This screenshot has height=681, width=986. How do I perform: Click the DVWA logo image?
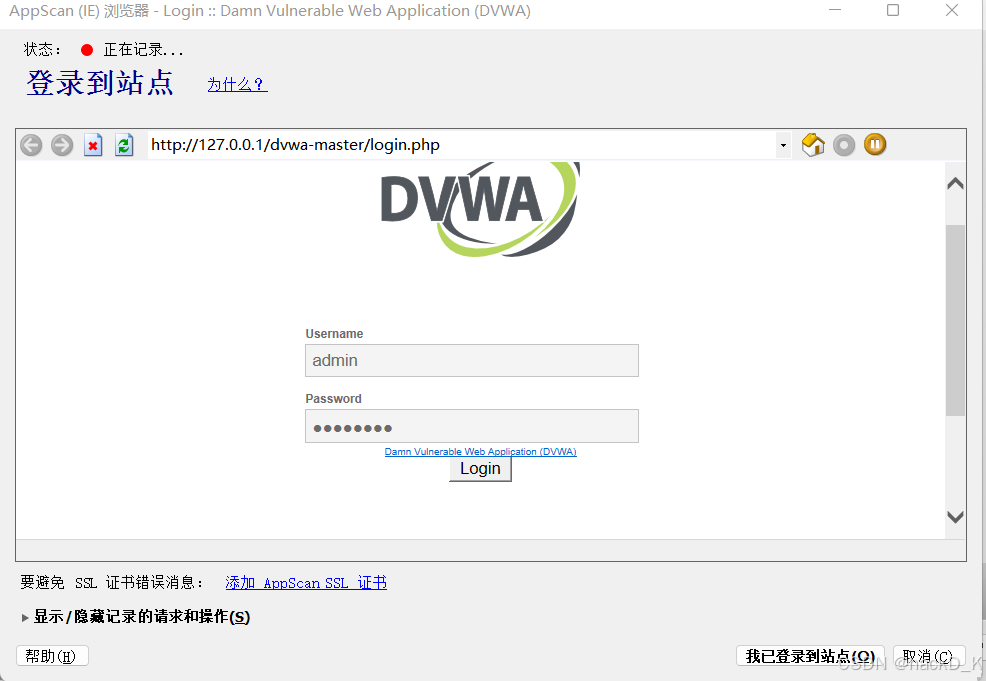click(480, 209)
